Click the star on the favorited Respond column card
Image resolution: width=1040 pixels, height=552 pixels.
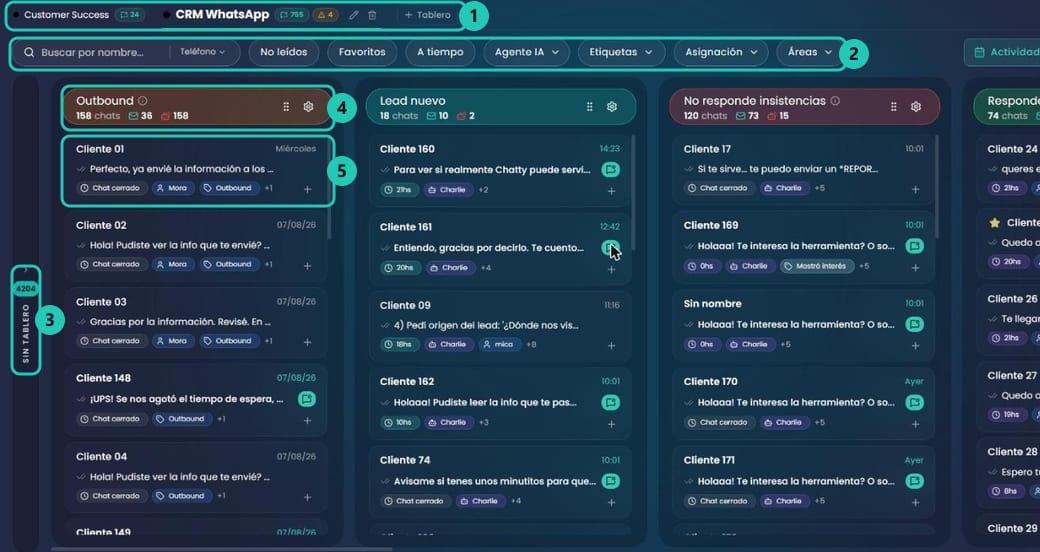click(994, 223)
